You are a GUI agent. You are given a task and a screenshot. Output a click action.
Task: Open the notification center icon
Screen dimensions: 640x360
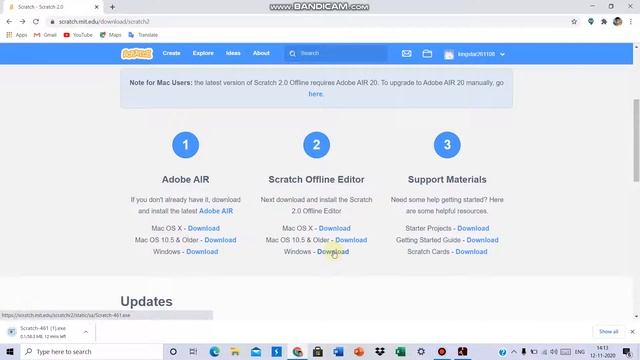[x=627, y=351]
